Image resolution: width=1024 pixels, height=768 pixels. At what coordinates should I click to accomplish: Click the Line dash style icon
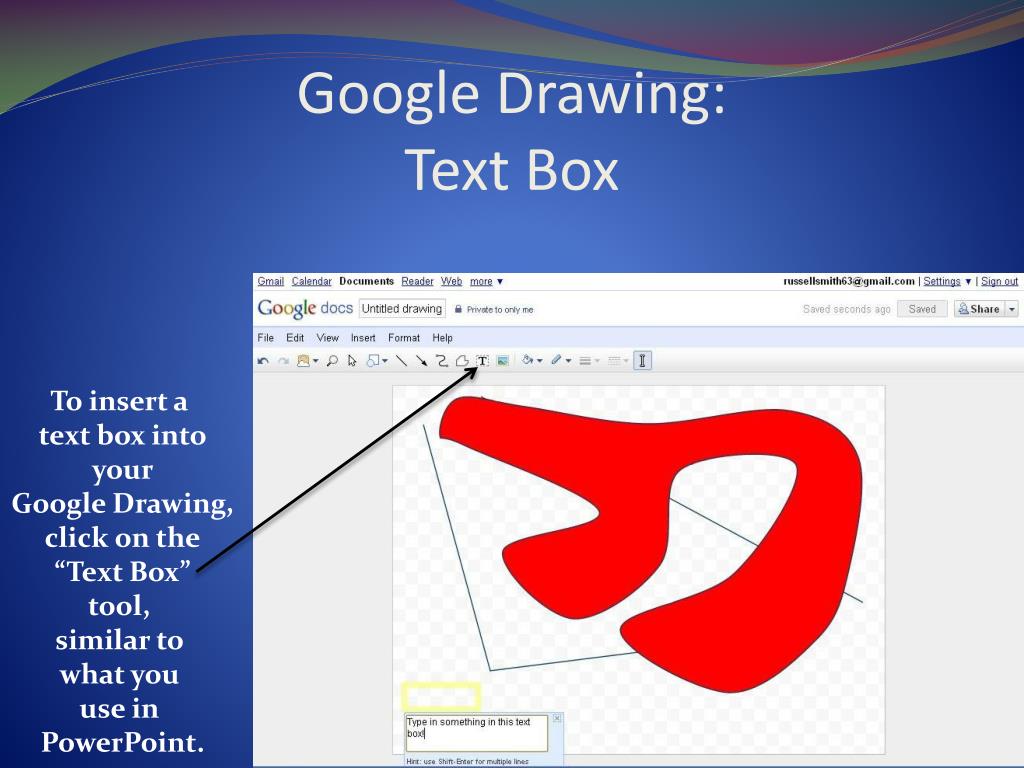pyautogui.click(x=614, y=360)
